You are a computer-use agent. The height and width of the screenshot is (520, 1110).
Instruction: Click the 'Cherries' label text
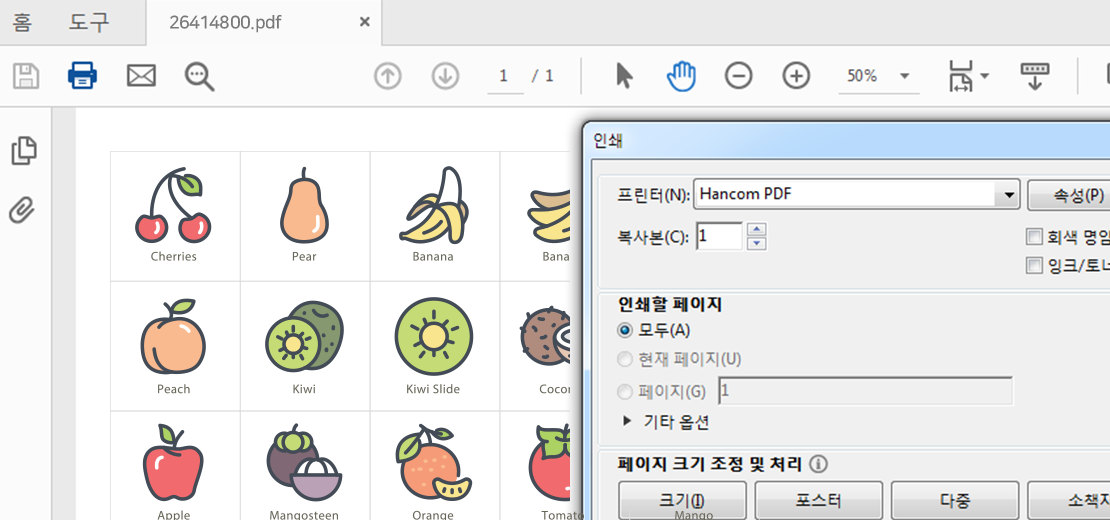pyautogui.click(x=173, y=257)
